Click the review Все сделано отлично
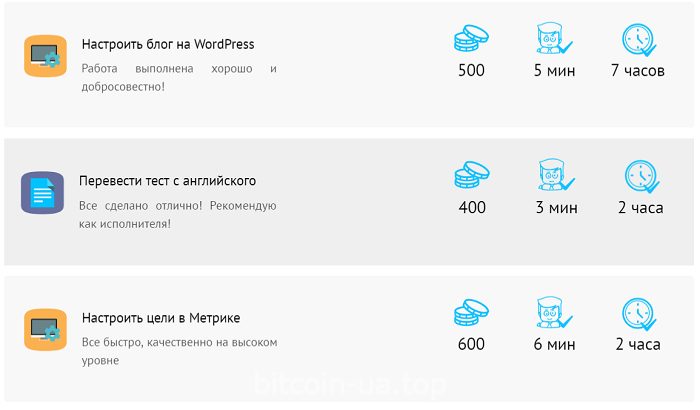 [178, 214]
